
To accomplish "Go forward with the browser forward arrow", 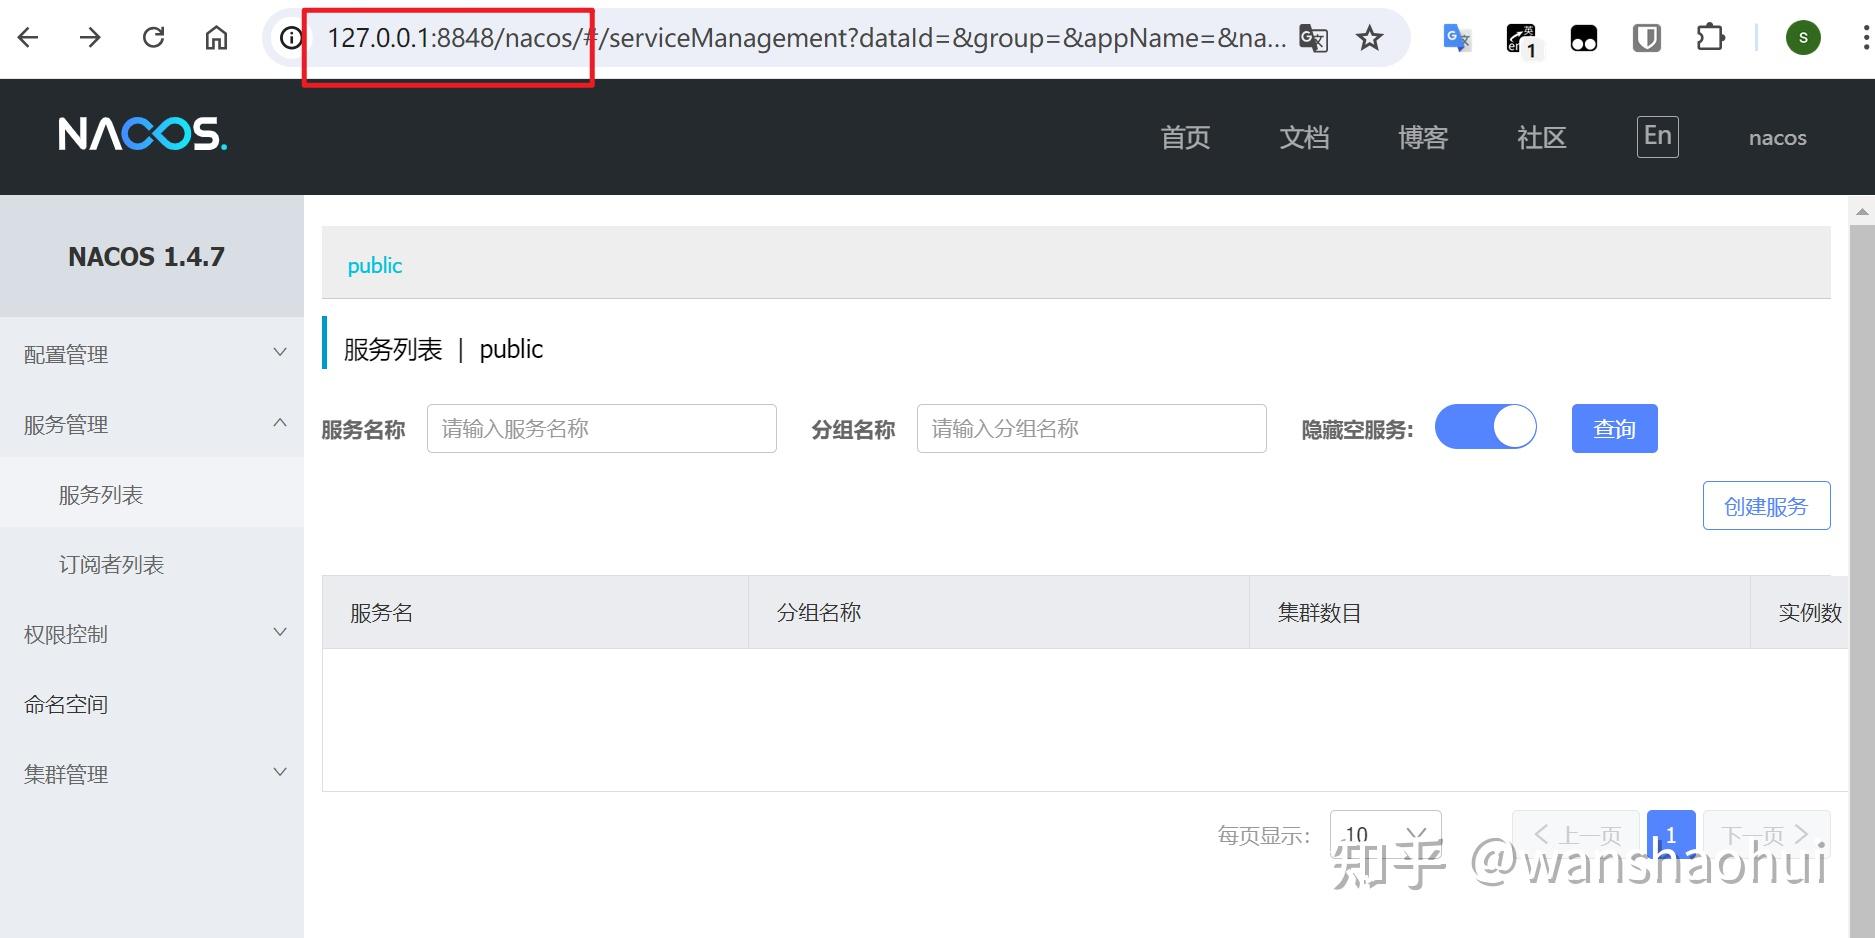I will pos(90,38).
